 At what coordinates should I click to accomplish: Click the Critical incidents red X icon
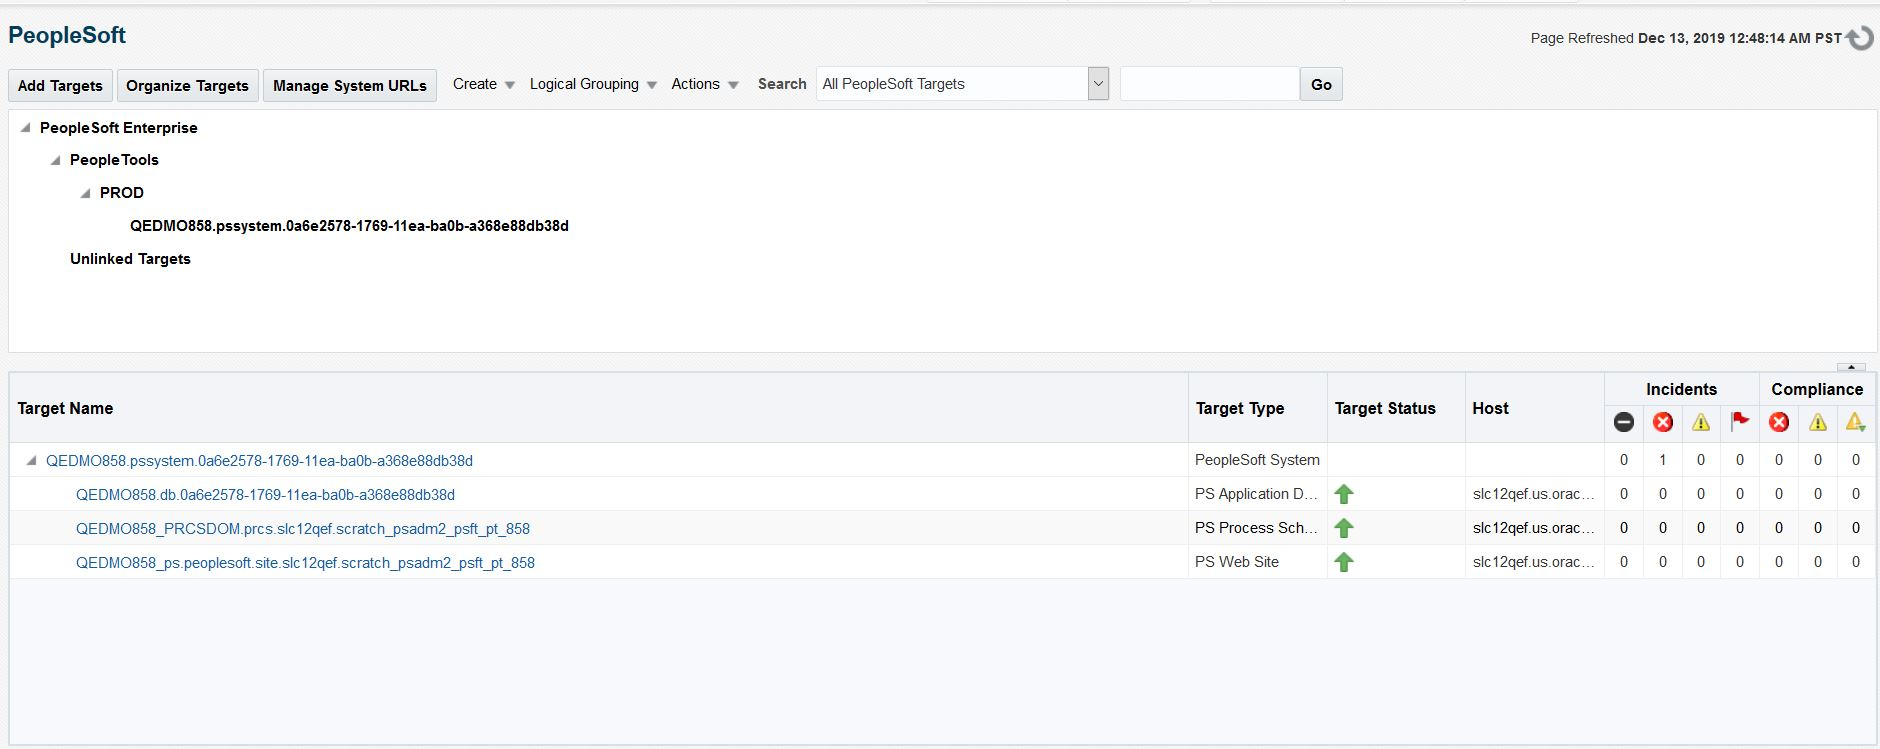click(1663, 422)
